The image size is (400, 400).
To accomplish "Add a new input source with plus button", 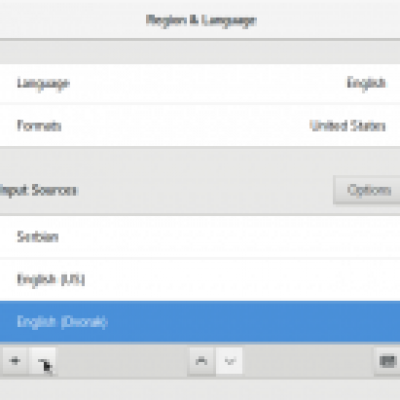I will pos(15,361).
